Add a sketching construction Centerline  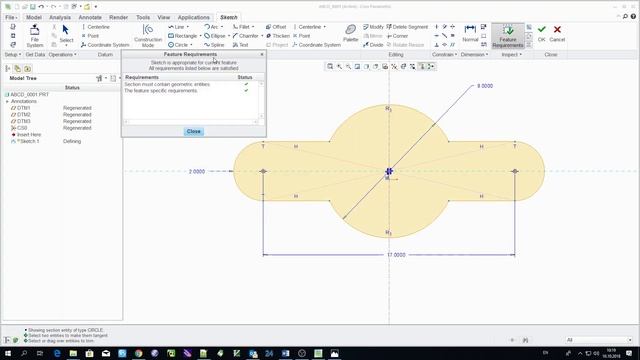pos(307,27)
